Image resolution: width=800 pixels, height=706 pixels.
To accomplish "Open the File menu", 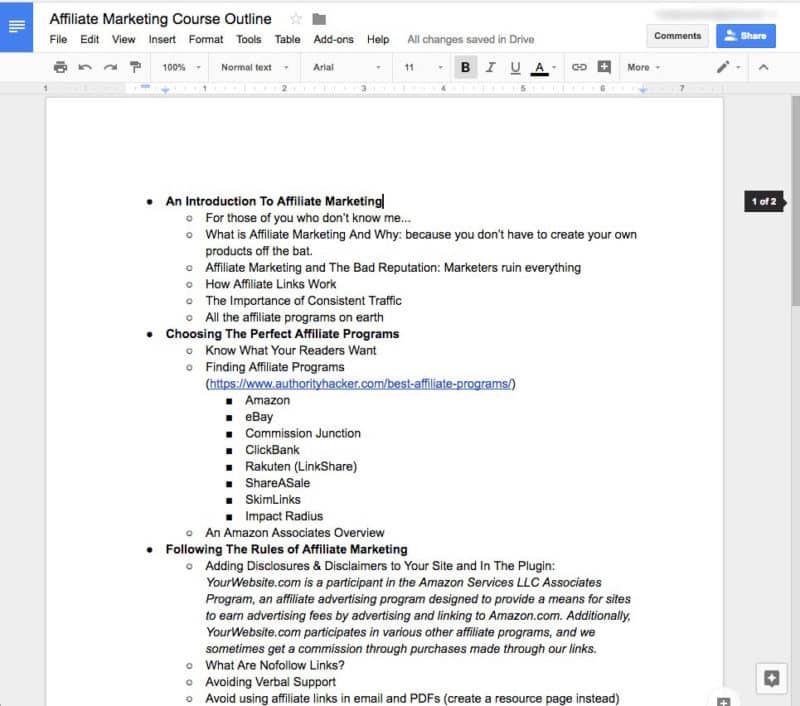I will click(x=58, y=39).
